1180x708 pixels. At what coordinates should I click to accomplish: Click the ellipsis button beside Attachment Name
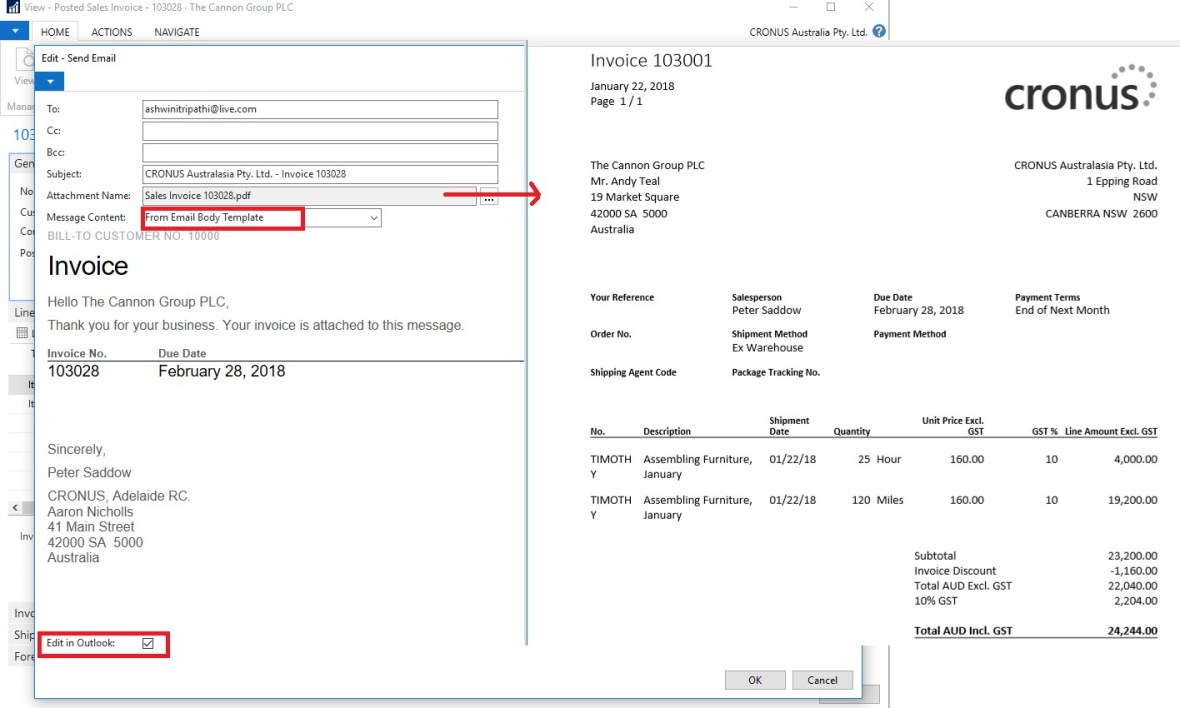[x=489, y=197]
